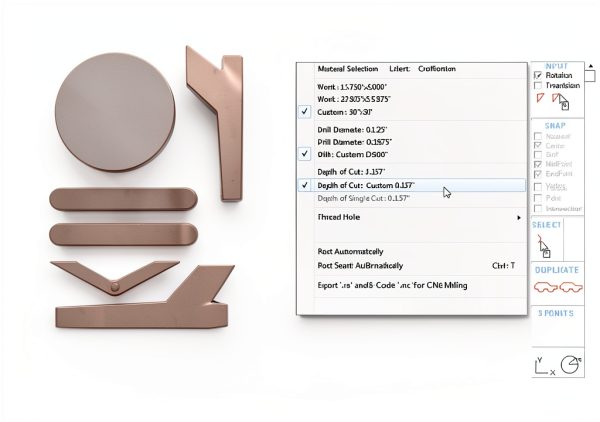Click the INPUT panel heading

556,66
